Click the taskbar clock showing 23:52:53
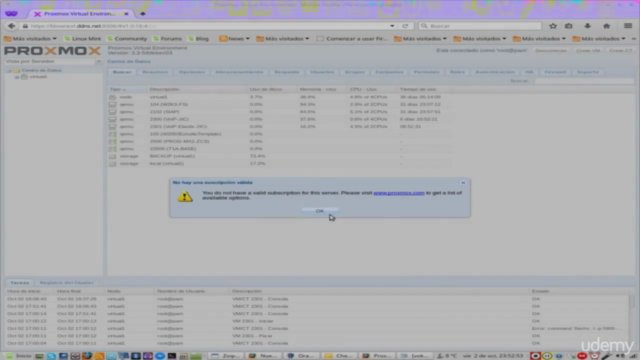640x360 pixels. click(x=493, y=356)
